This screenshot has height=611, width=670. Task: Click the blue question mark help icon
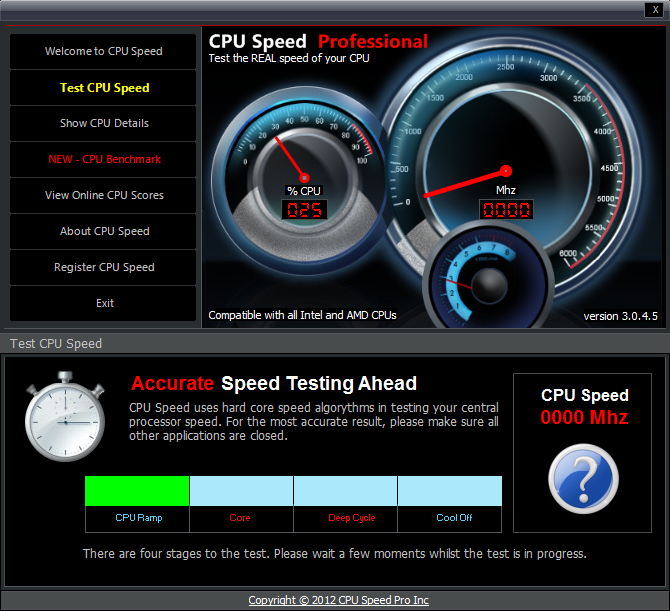pos(583,479)
